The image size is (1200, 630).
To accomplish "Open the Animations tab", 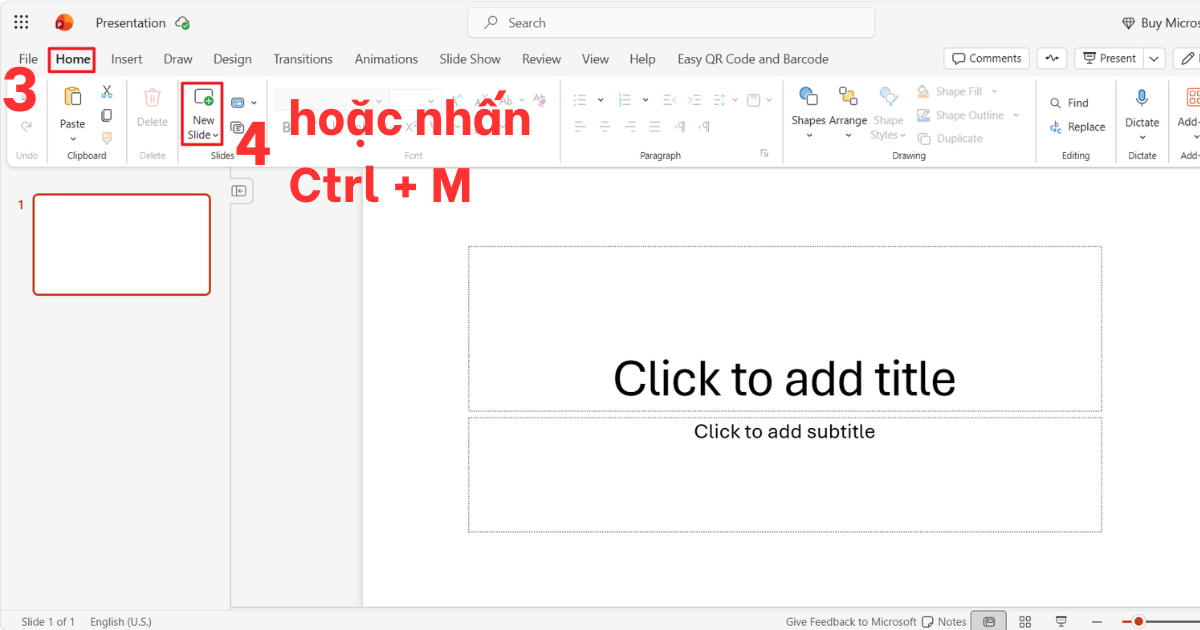I will (x=386, y=59).
